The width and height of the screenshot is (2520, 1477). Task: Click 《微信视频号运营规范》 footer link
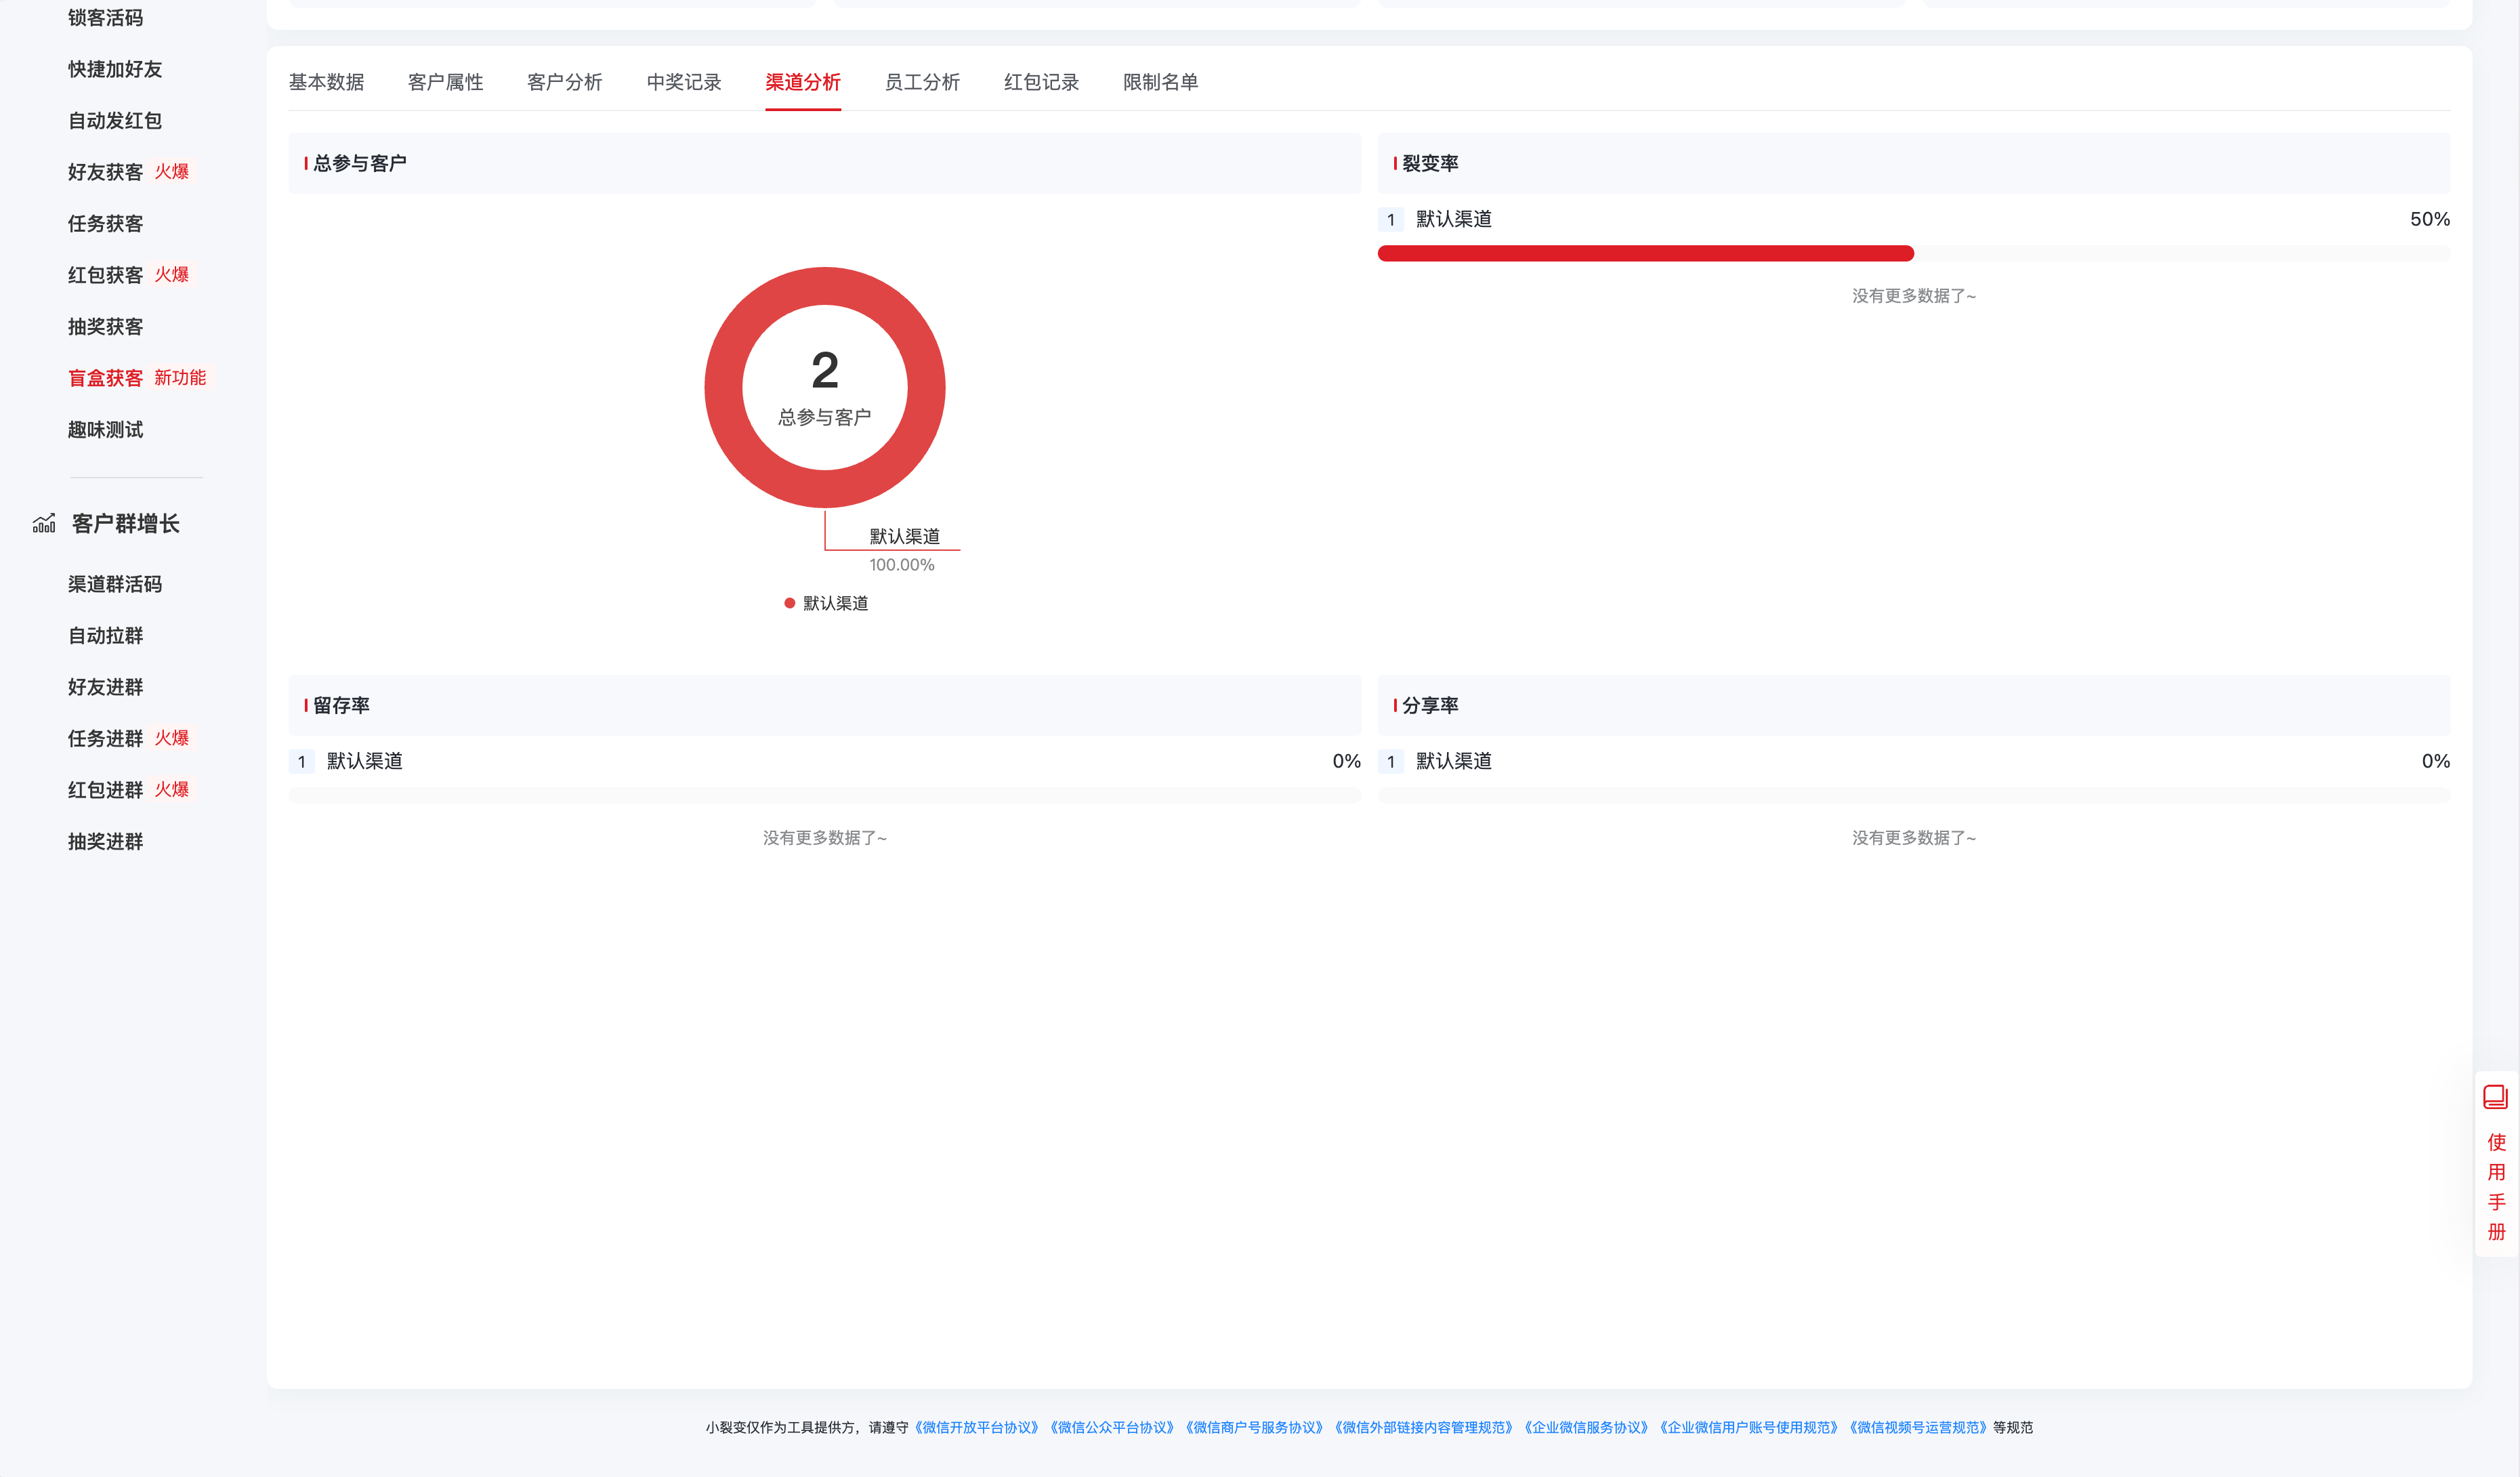pyautogui.click(x=1918, y=1427)
